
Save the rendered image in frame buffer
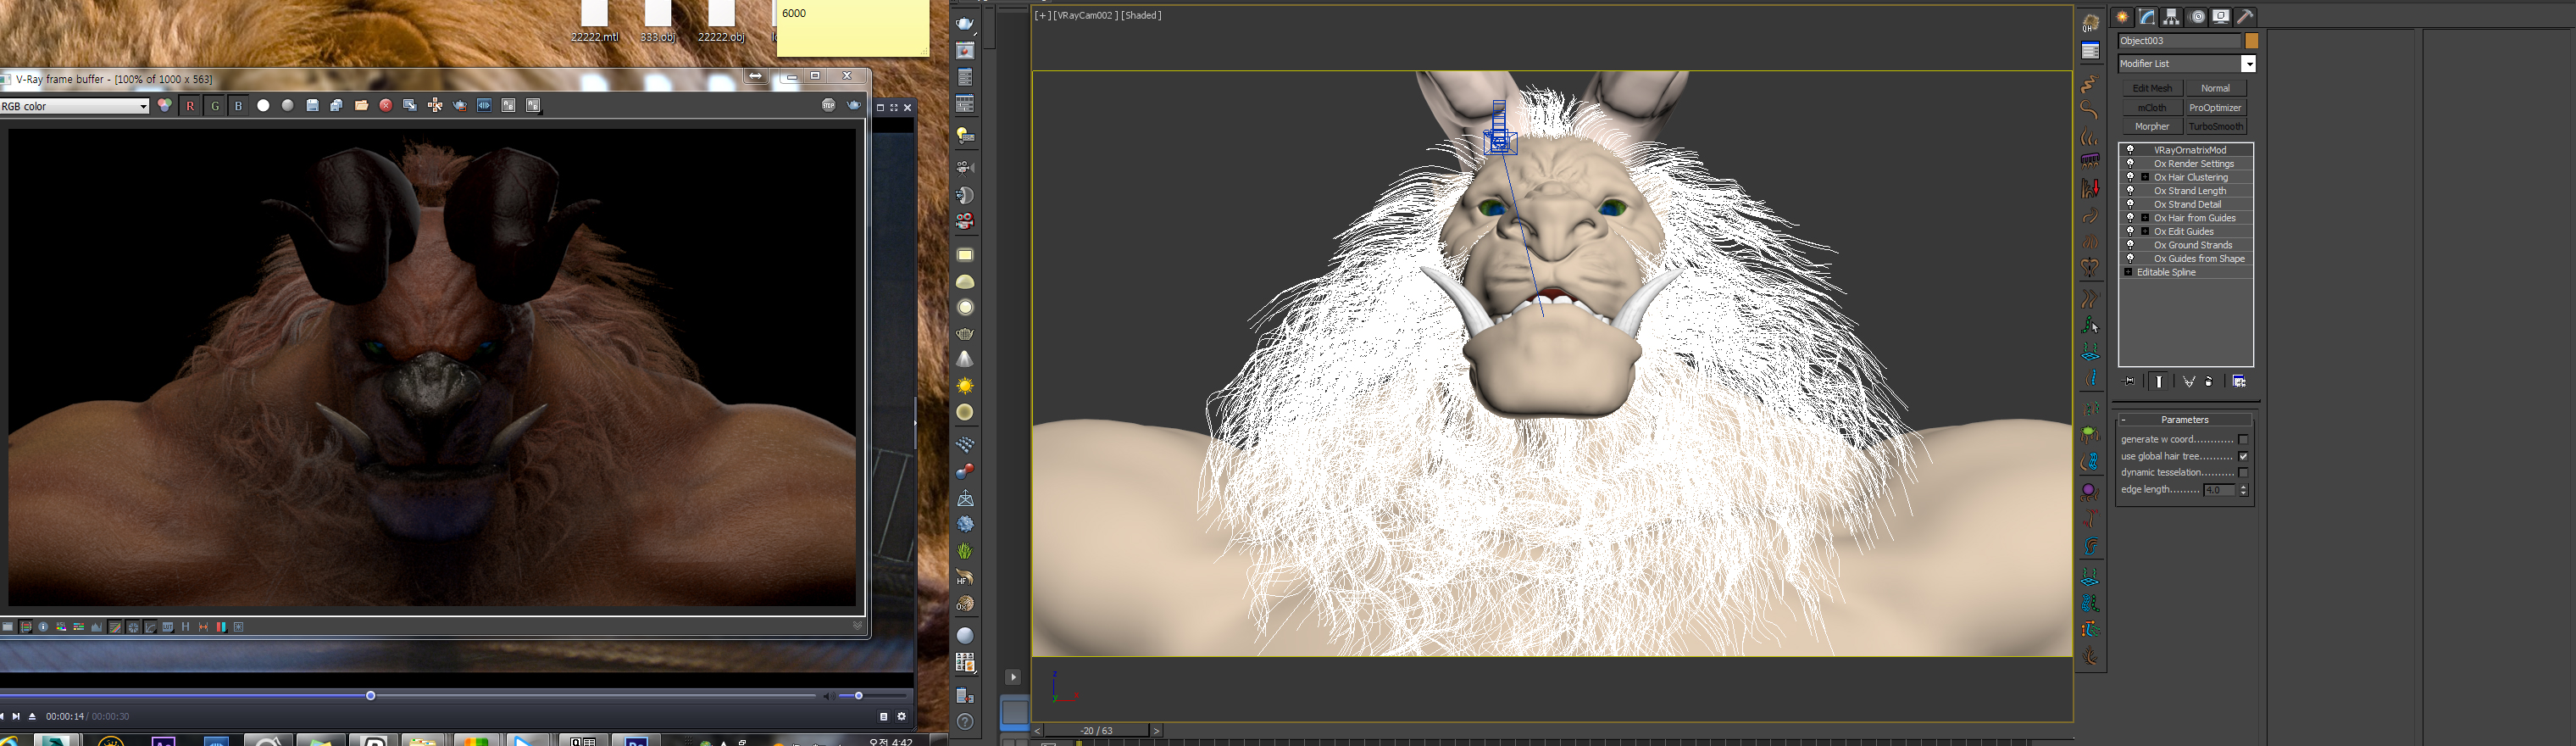(312, 106)
